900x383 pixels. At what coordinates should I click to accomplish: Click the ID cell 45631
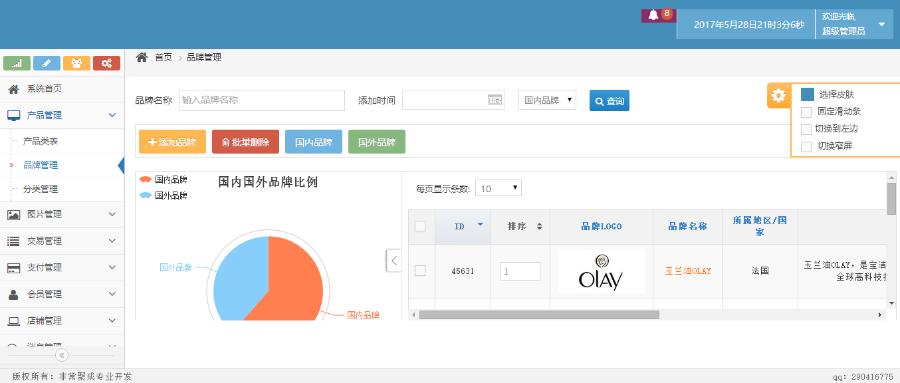point(463,271)
